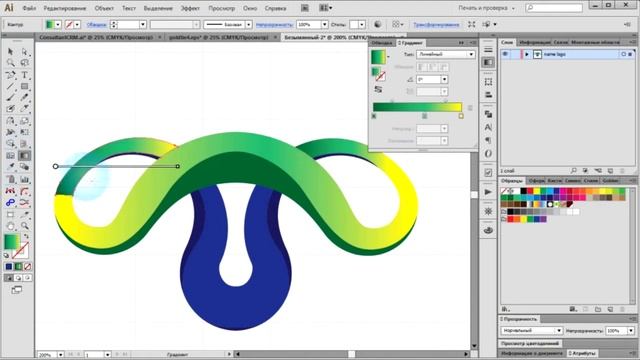
Task: Enable Draw Behind mode
Action: click(x=18, y=278)
